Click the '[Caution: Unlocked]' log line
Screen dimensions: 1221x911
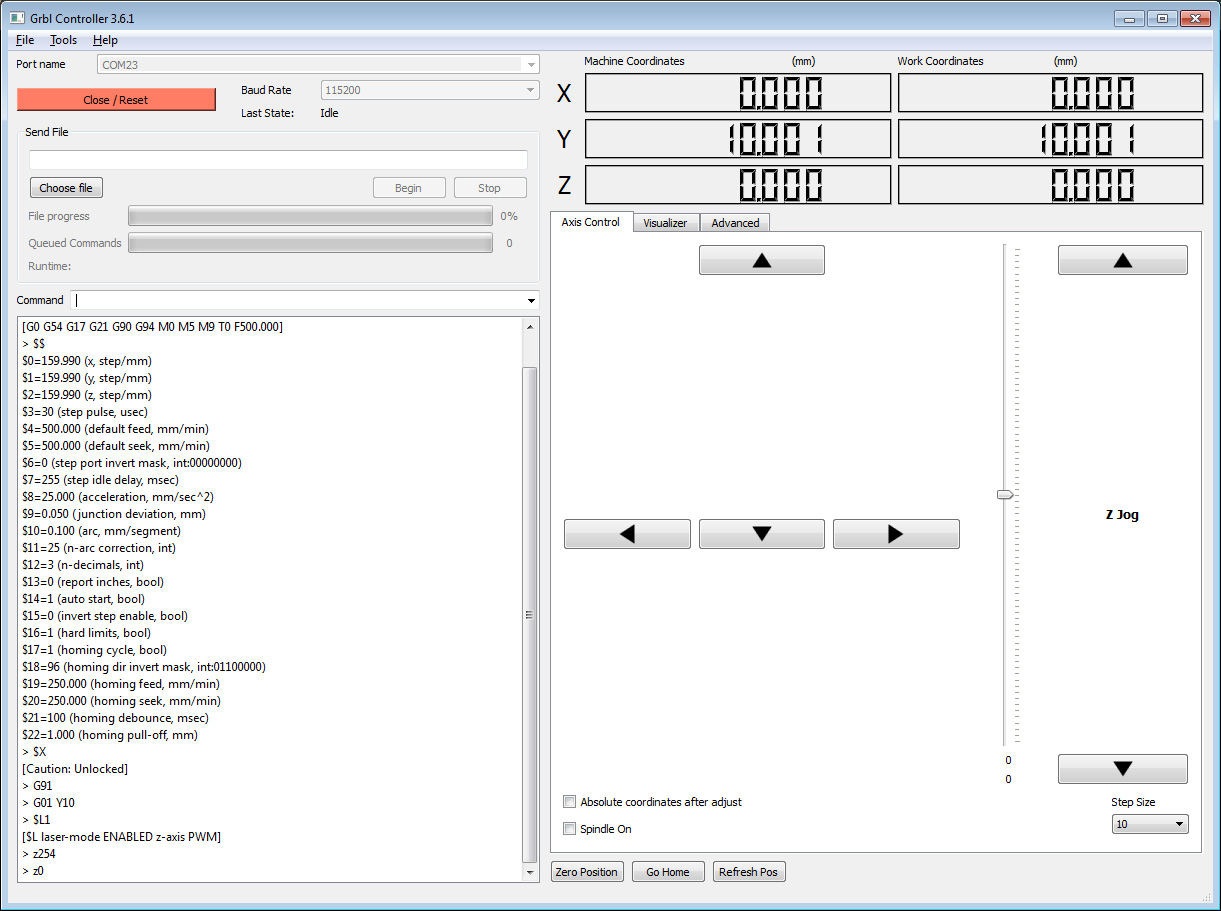(75, 769)
